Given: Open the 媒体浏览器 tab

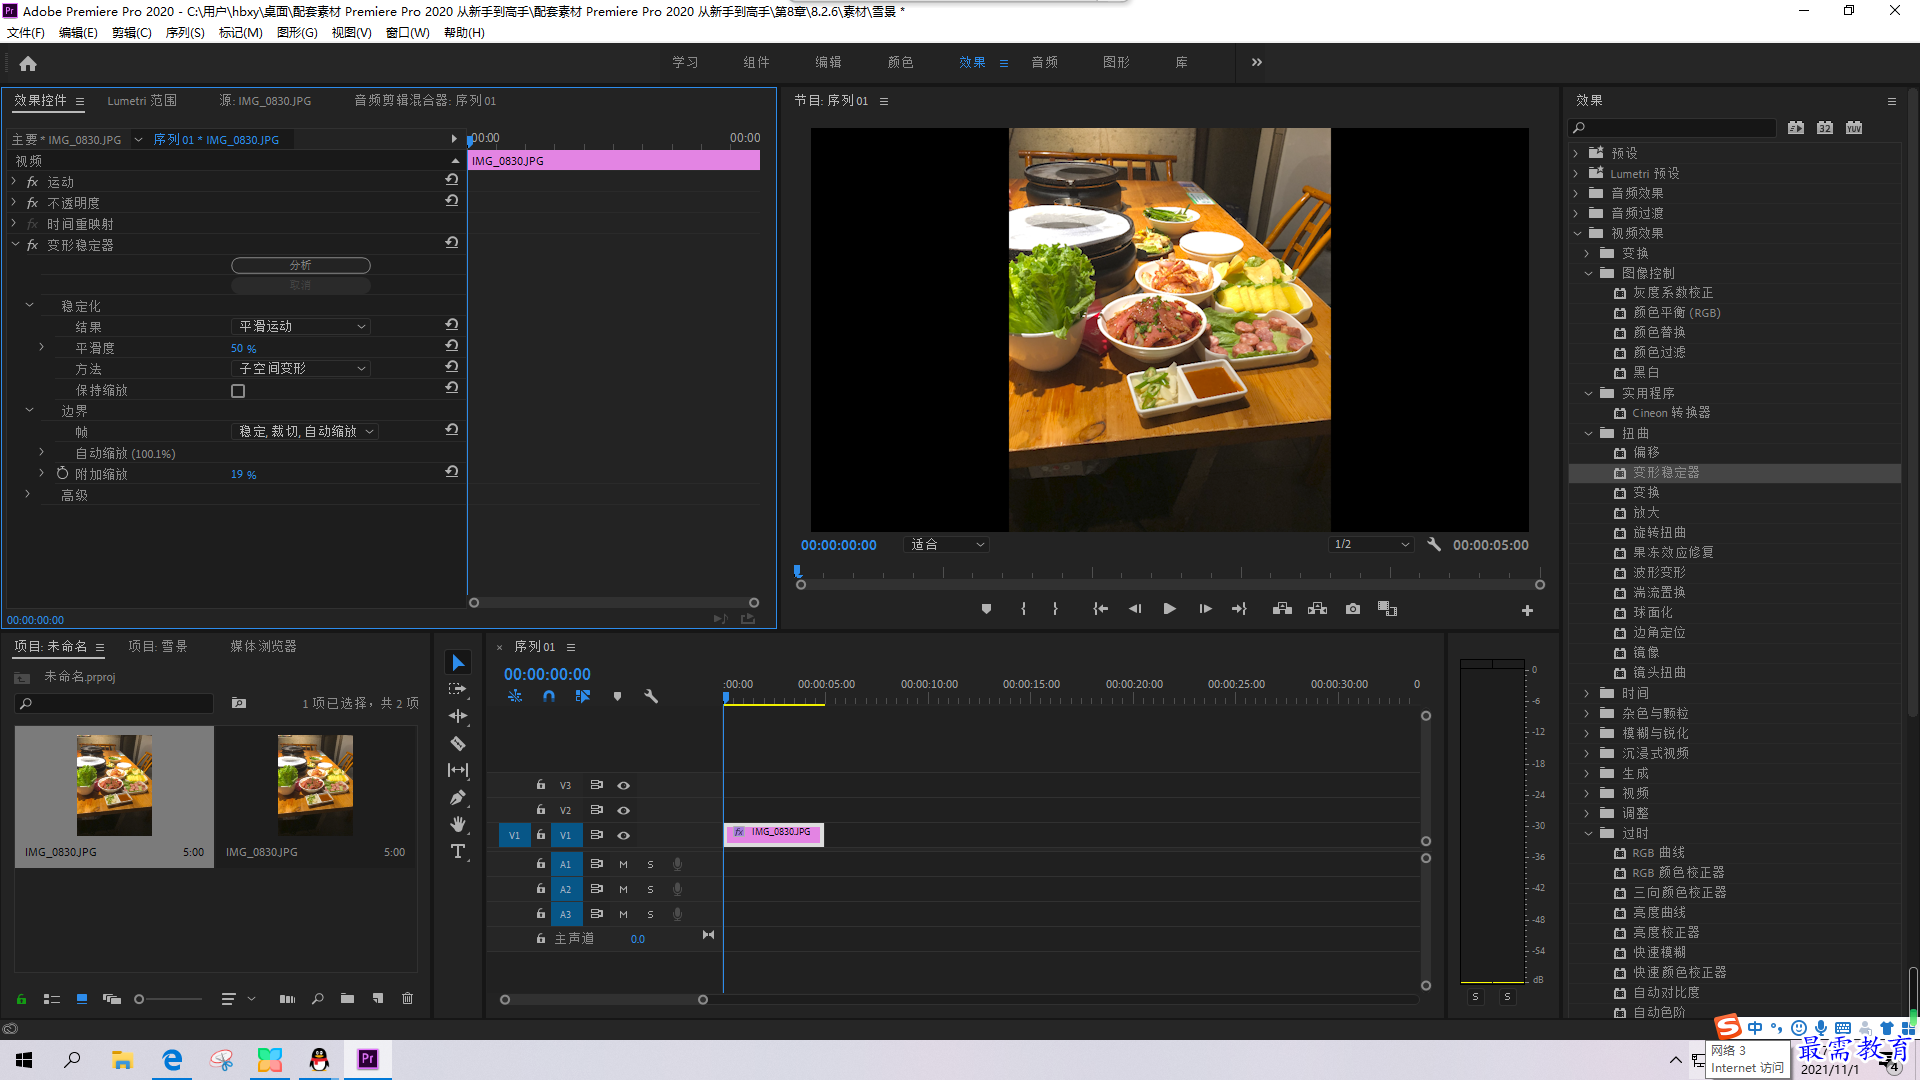Looking at the screenshot, I should tap(263, 647).
